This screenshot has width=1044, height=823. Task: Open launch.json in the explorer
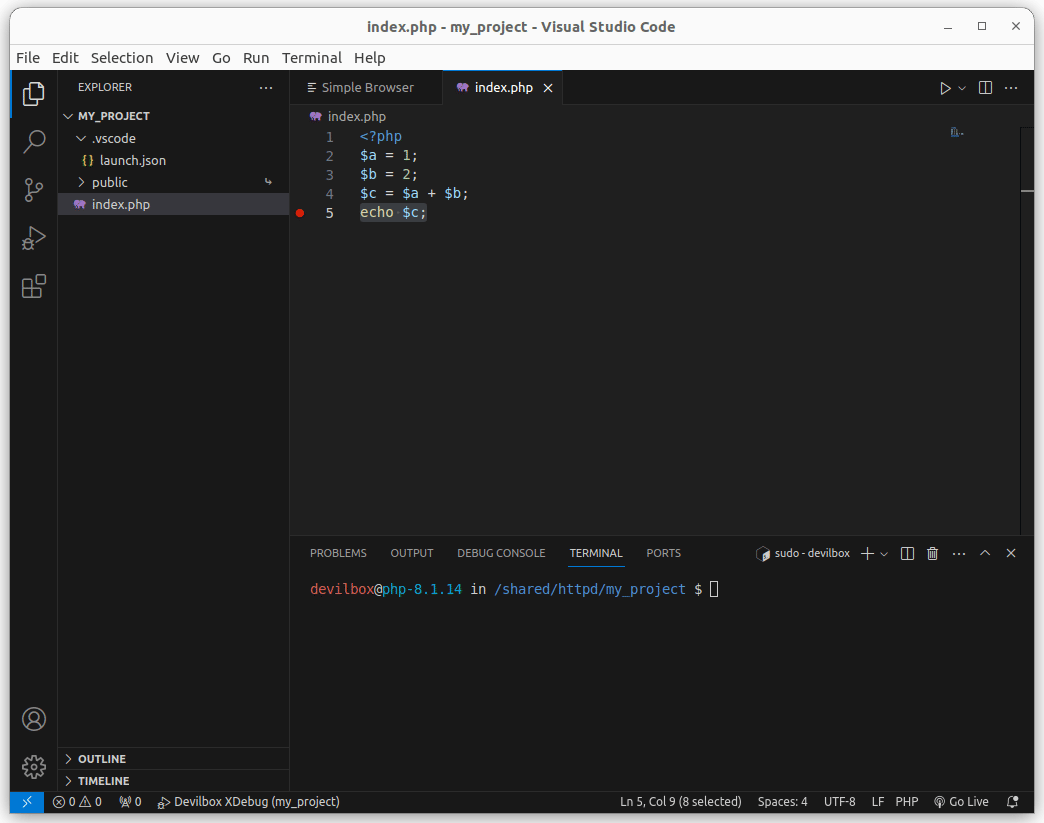132,160
